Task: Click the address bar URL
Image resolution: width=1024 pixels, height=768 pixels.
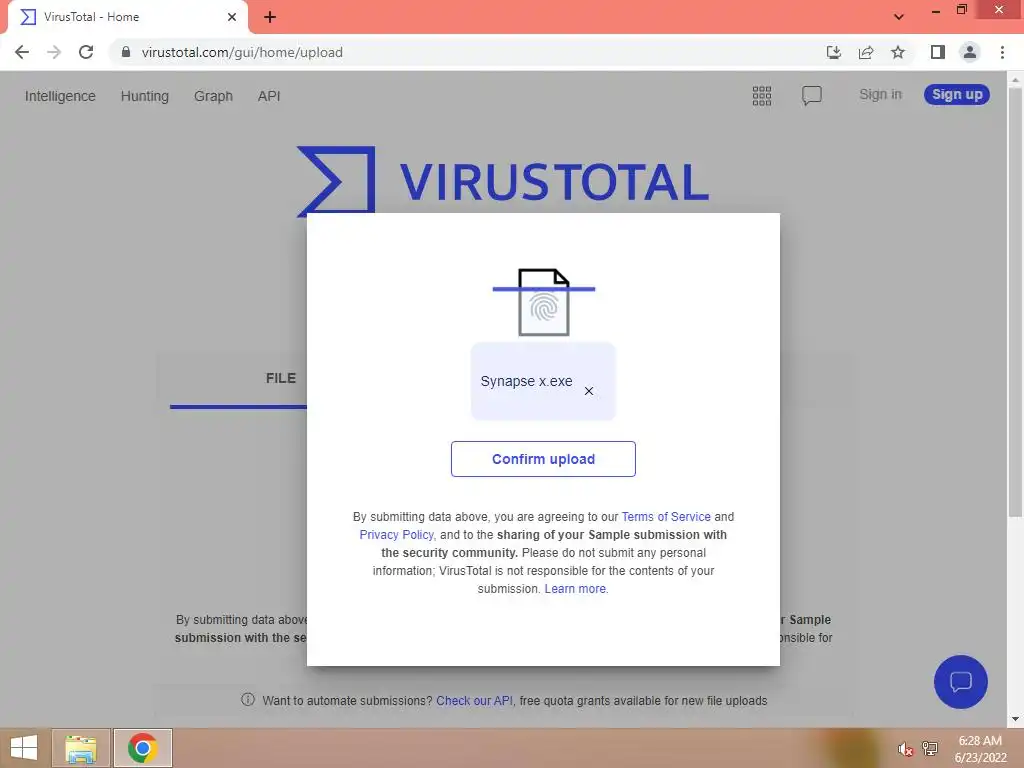Action: coord(242,52)
